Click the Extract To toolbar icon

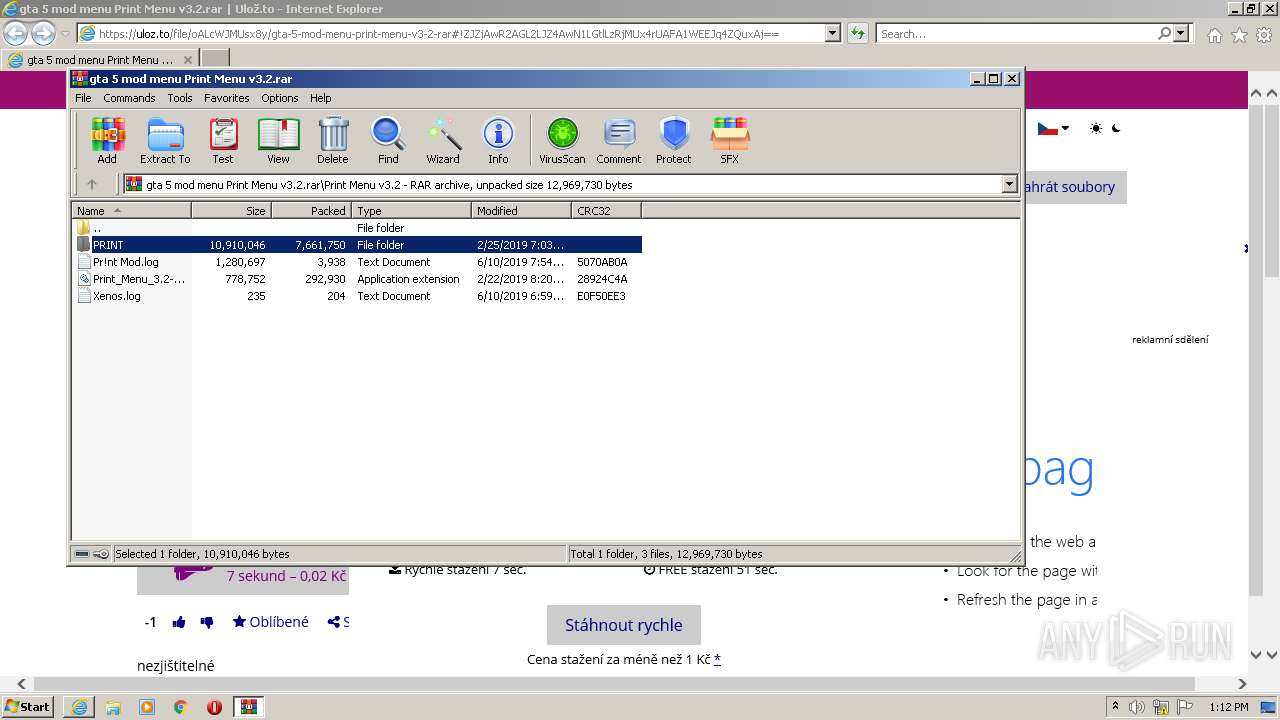point(165,140)
